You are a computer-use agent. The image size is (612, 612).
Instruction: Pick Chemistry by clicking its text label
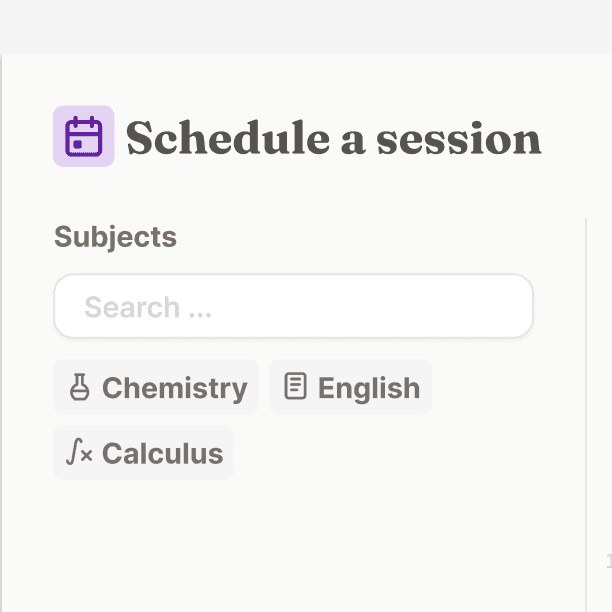click(x=175, y=388)
